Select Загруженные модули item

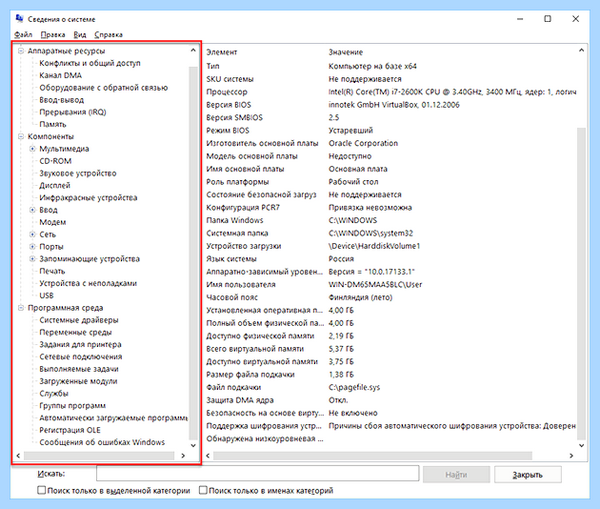[78, 382]
